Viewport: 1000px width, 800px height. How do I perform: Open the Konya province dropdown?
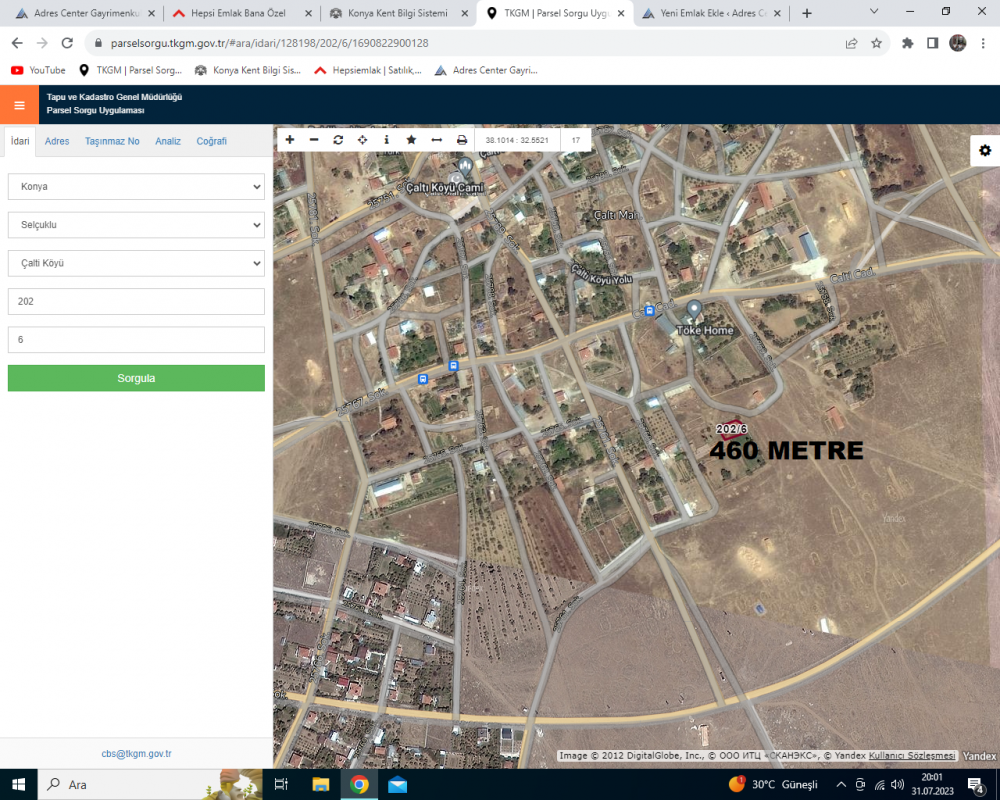pyautogui.click(x=136, y=186)
